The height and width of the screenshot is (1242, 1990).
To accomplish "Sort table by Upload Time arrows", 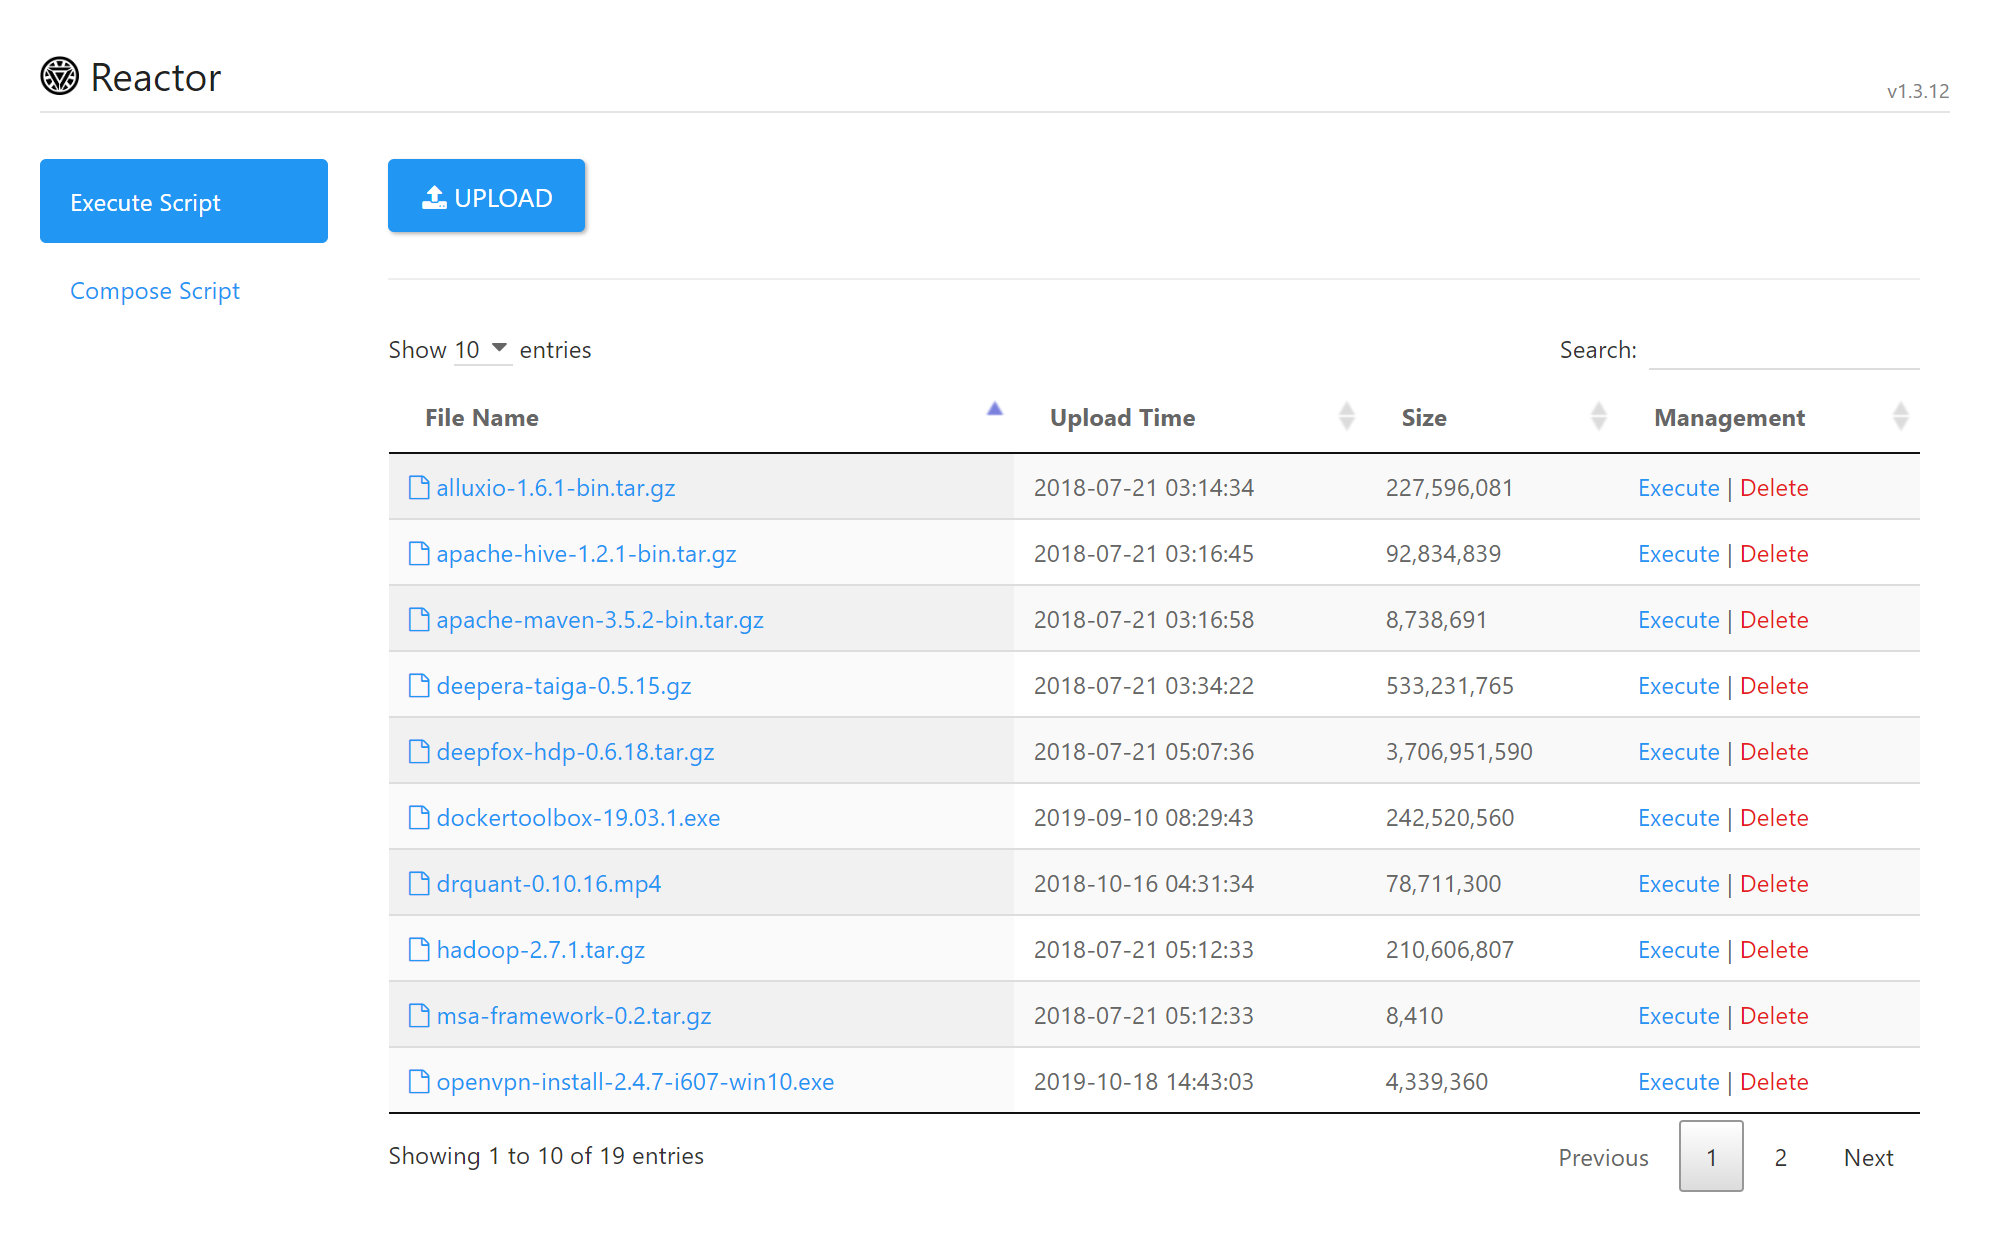I will (x=1346, y=416).
